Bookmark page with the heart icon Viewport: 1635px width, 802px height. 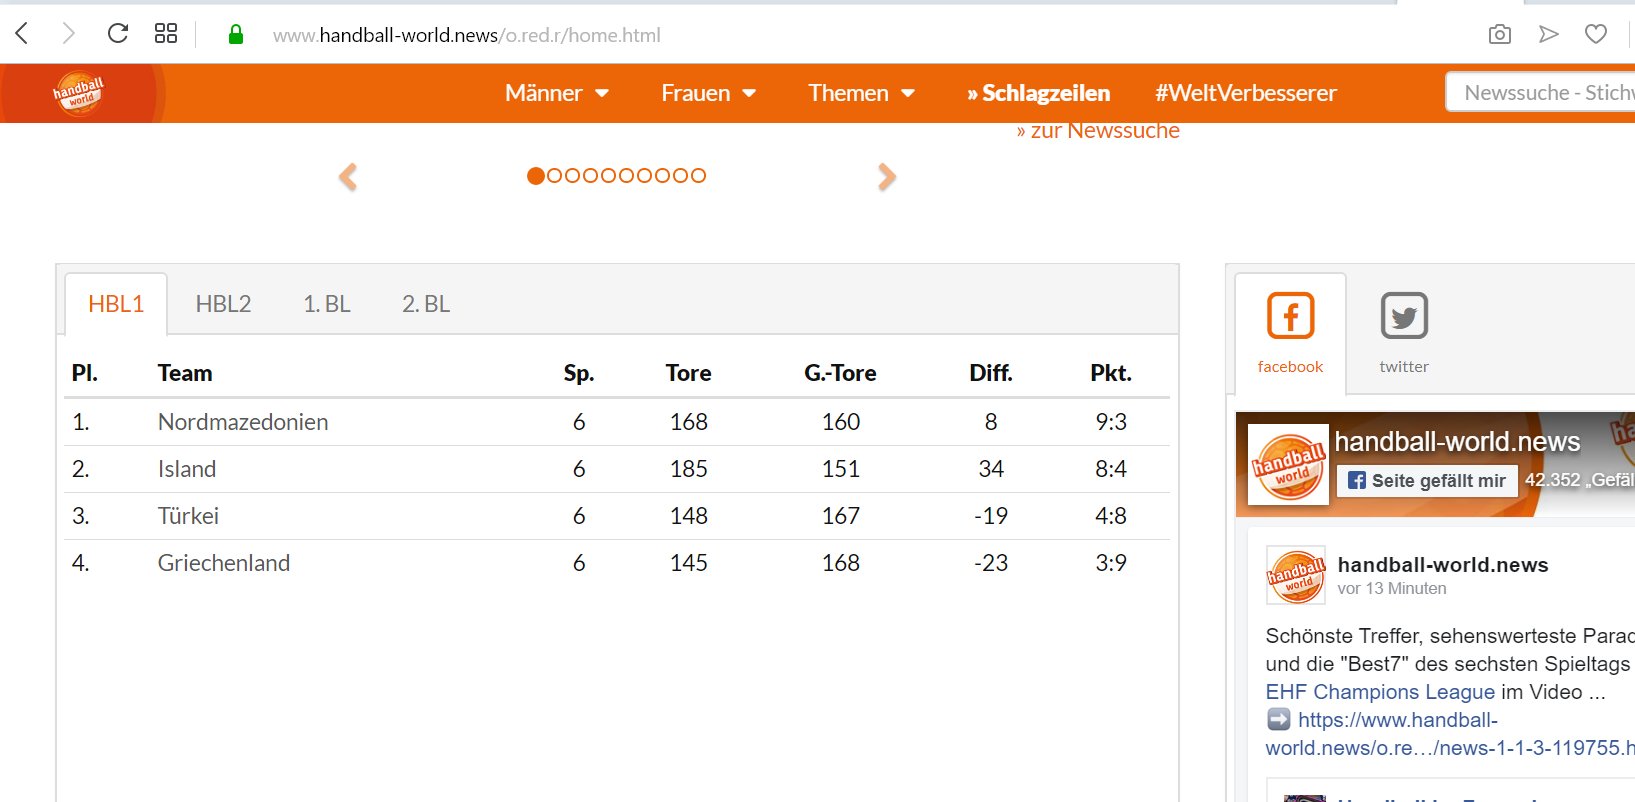point(1596,35)
